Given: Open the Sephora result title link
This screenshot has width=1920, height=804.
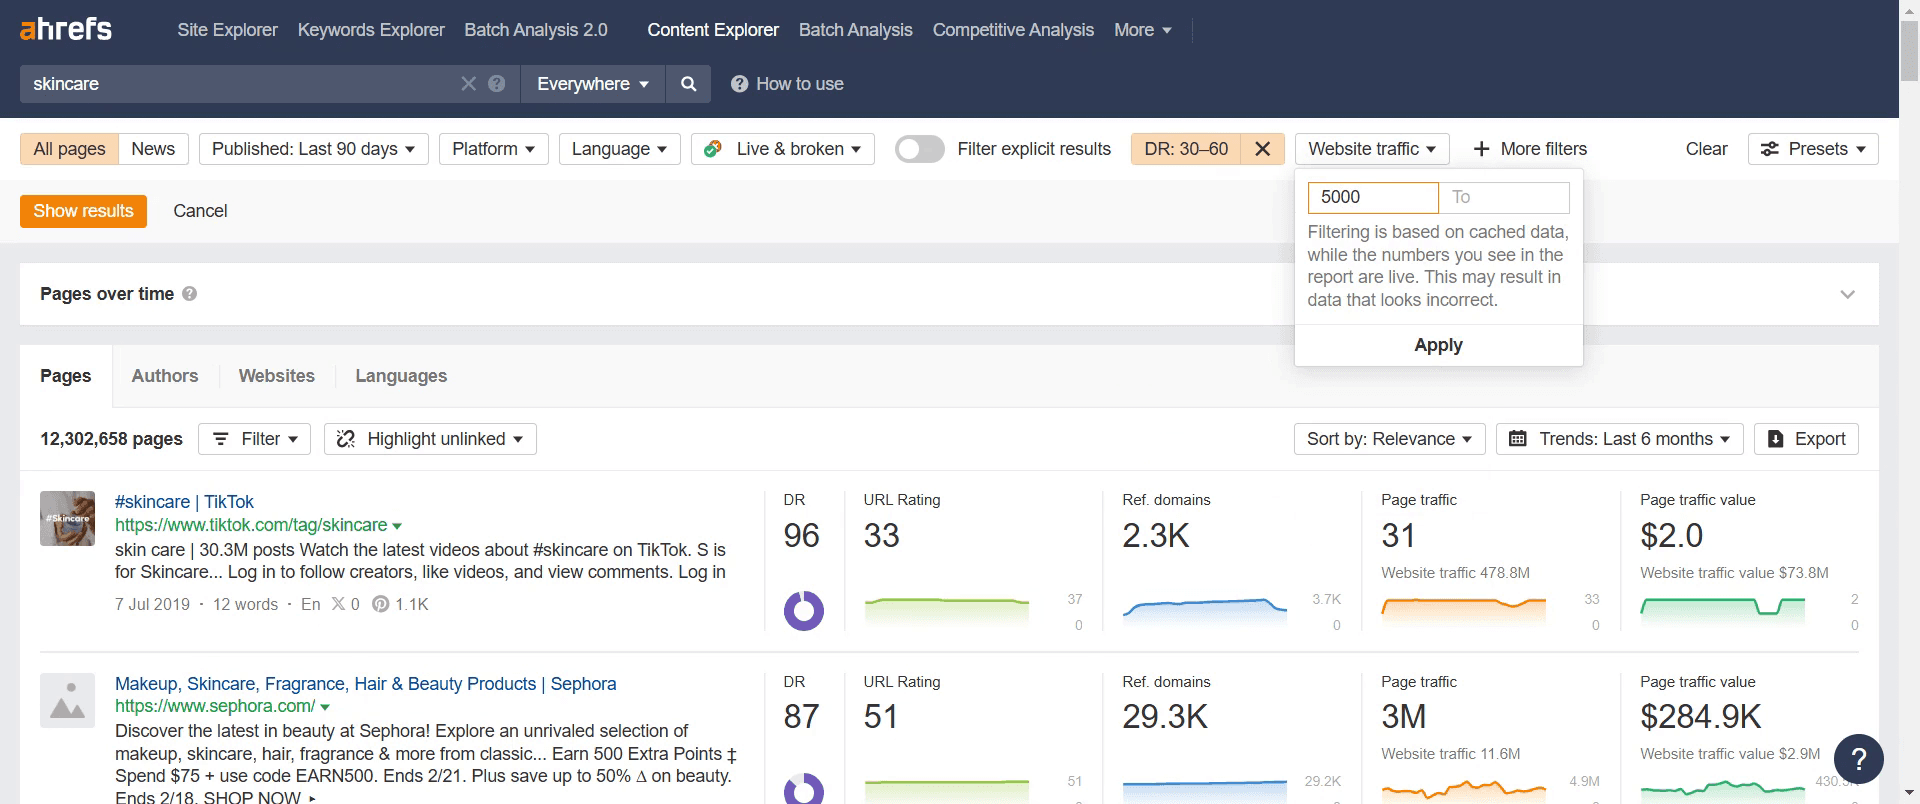Looking at the screenshot, I should coord(365,684).
